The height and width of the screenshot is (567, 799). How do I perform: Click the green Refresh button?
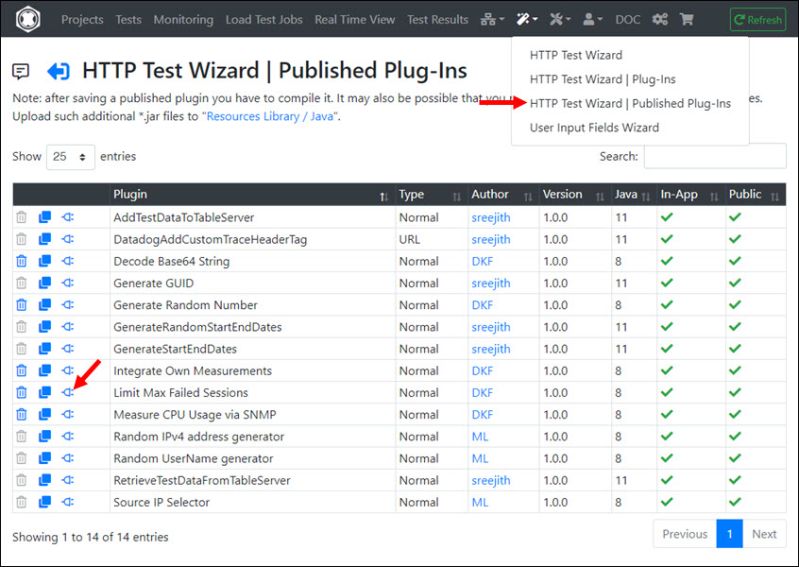pyautogui.click(x=758, y=20)
